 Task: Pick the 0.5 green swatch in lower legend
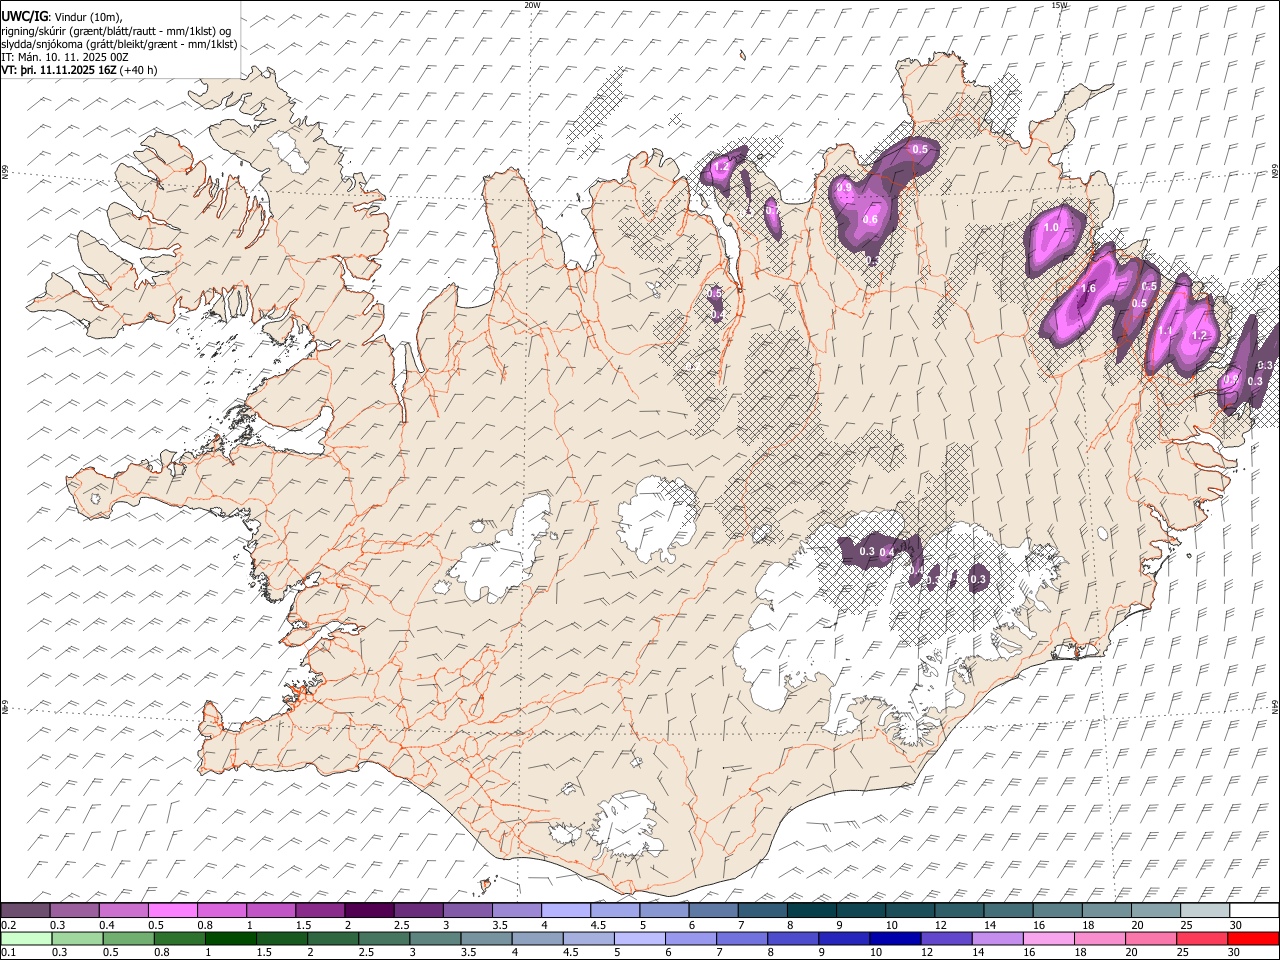pyautogui.click(x=128, y=939)
